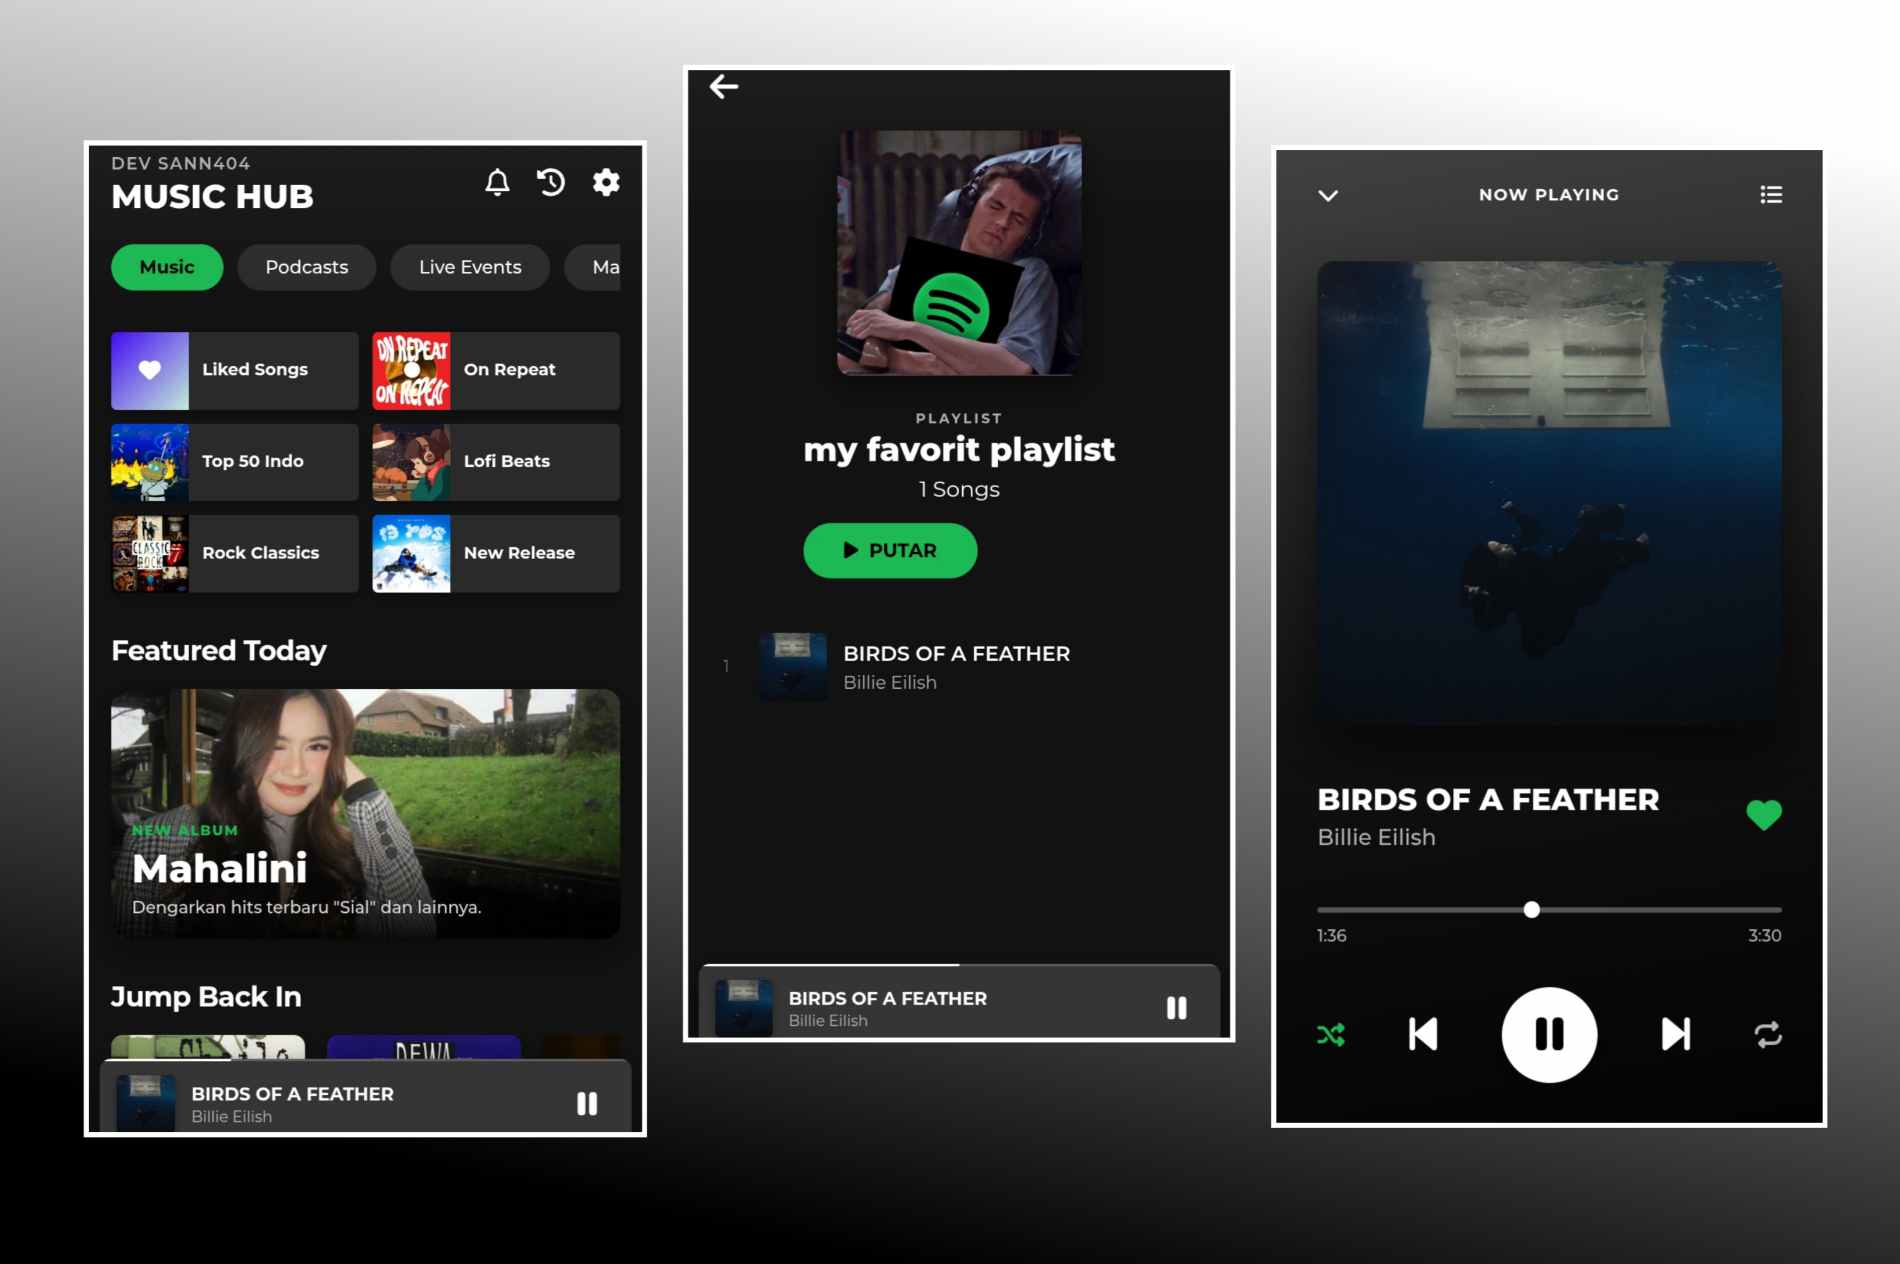The height and width of the screenshot is (1264, 1900).
Task: Click the 3:30 total duration label
Action: point(1764,936)
